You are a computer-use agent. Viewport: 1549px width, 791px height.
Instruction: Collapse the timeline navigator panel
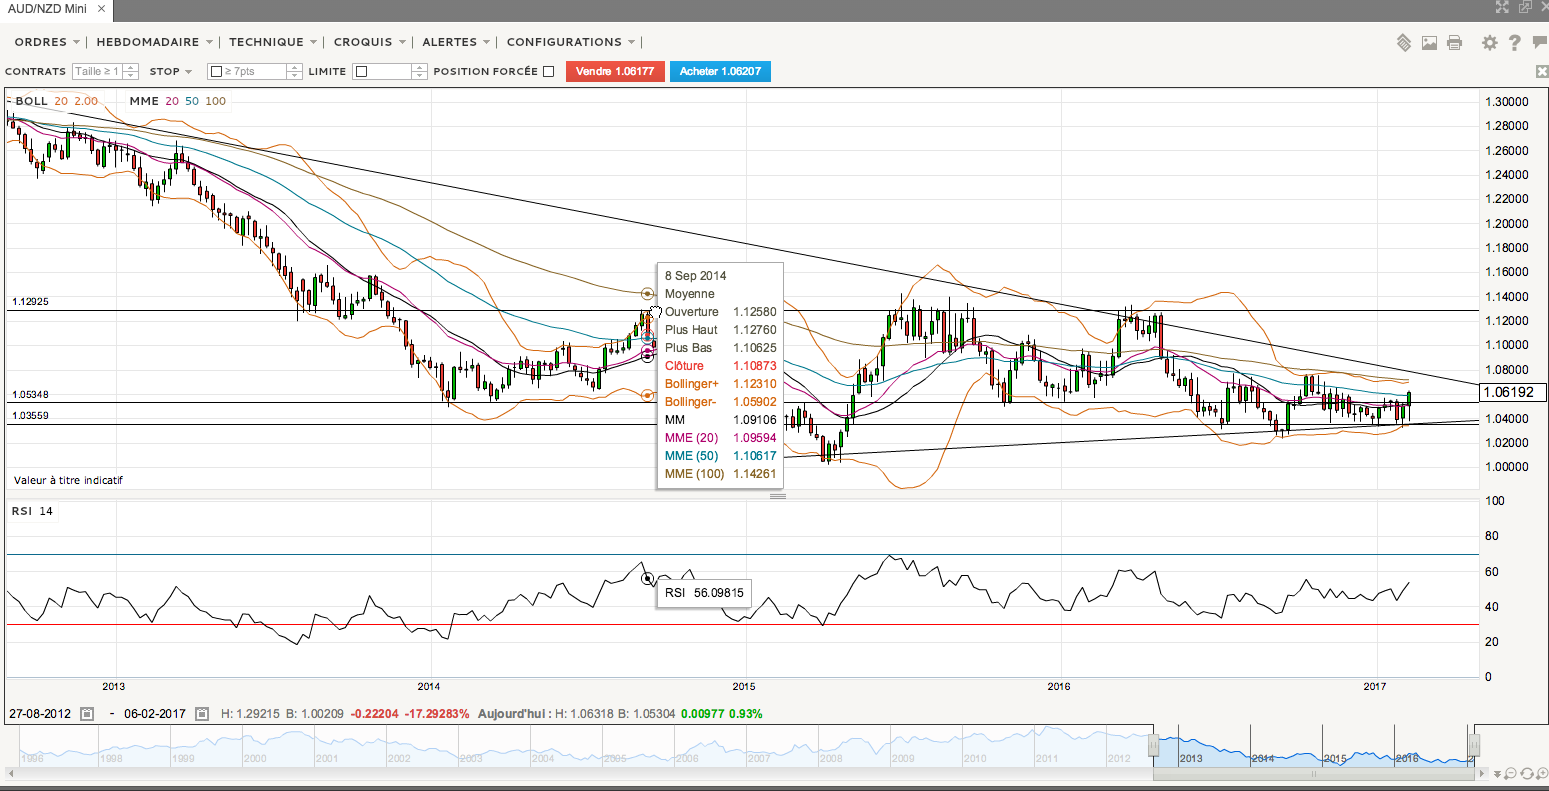1495,773
